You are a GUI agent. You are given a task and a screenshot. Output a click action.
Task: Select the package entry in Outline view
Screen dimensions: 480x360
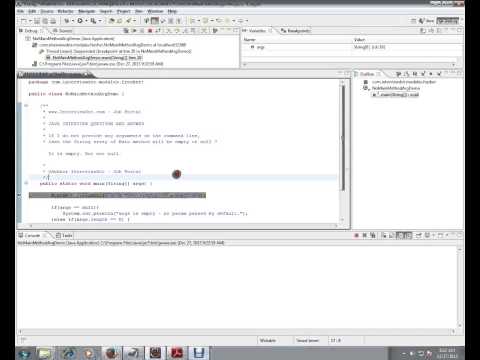pos(400,82)
